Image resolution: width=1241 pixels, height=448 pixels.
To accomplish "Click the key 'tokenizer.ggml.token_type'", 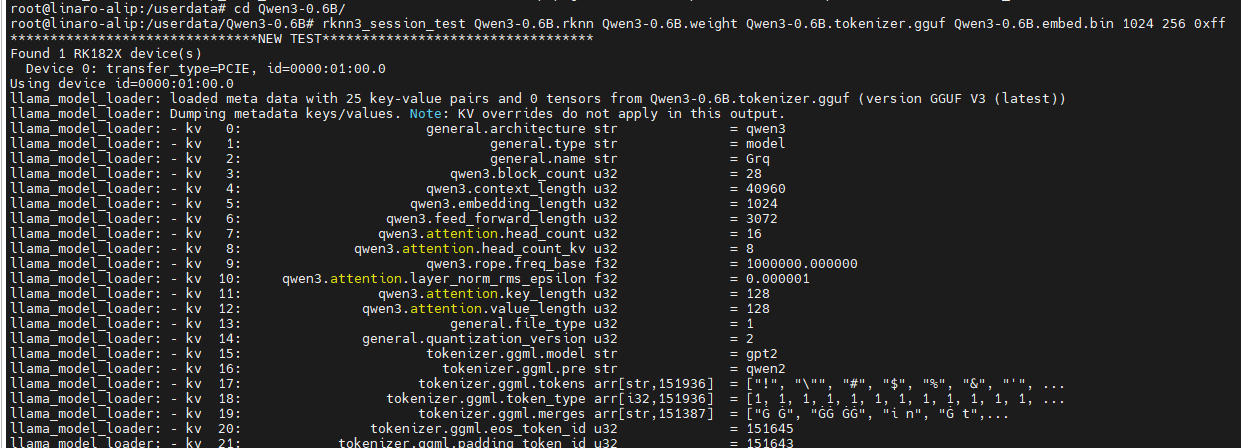I will tap(486, 398).
